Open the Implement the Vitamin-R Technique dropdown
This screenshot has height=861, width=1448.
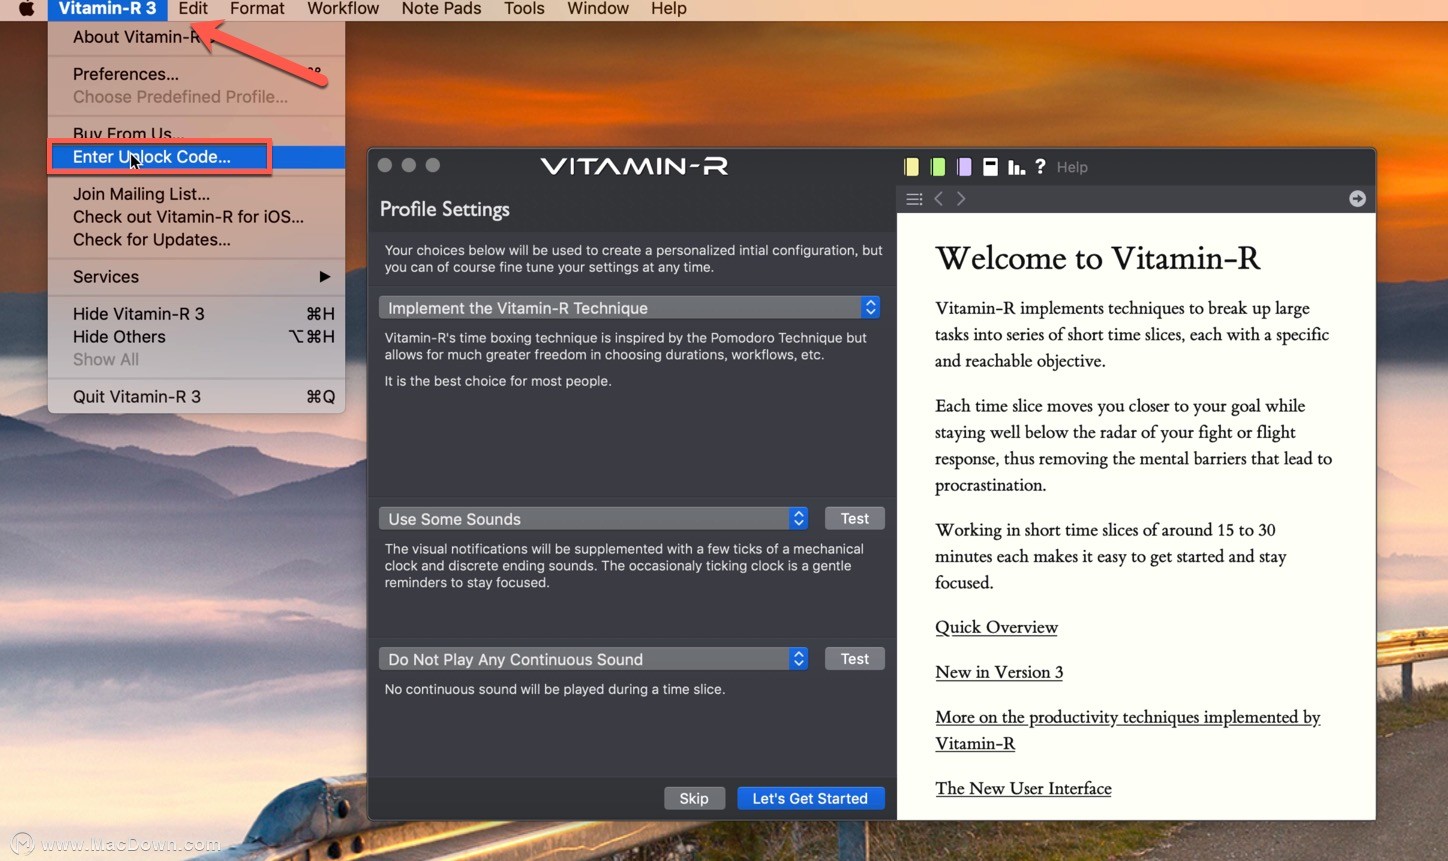point(630,307)
